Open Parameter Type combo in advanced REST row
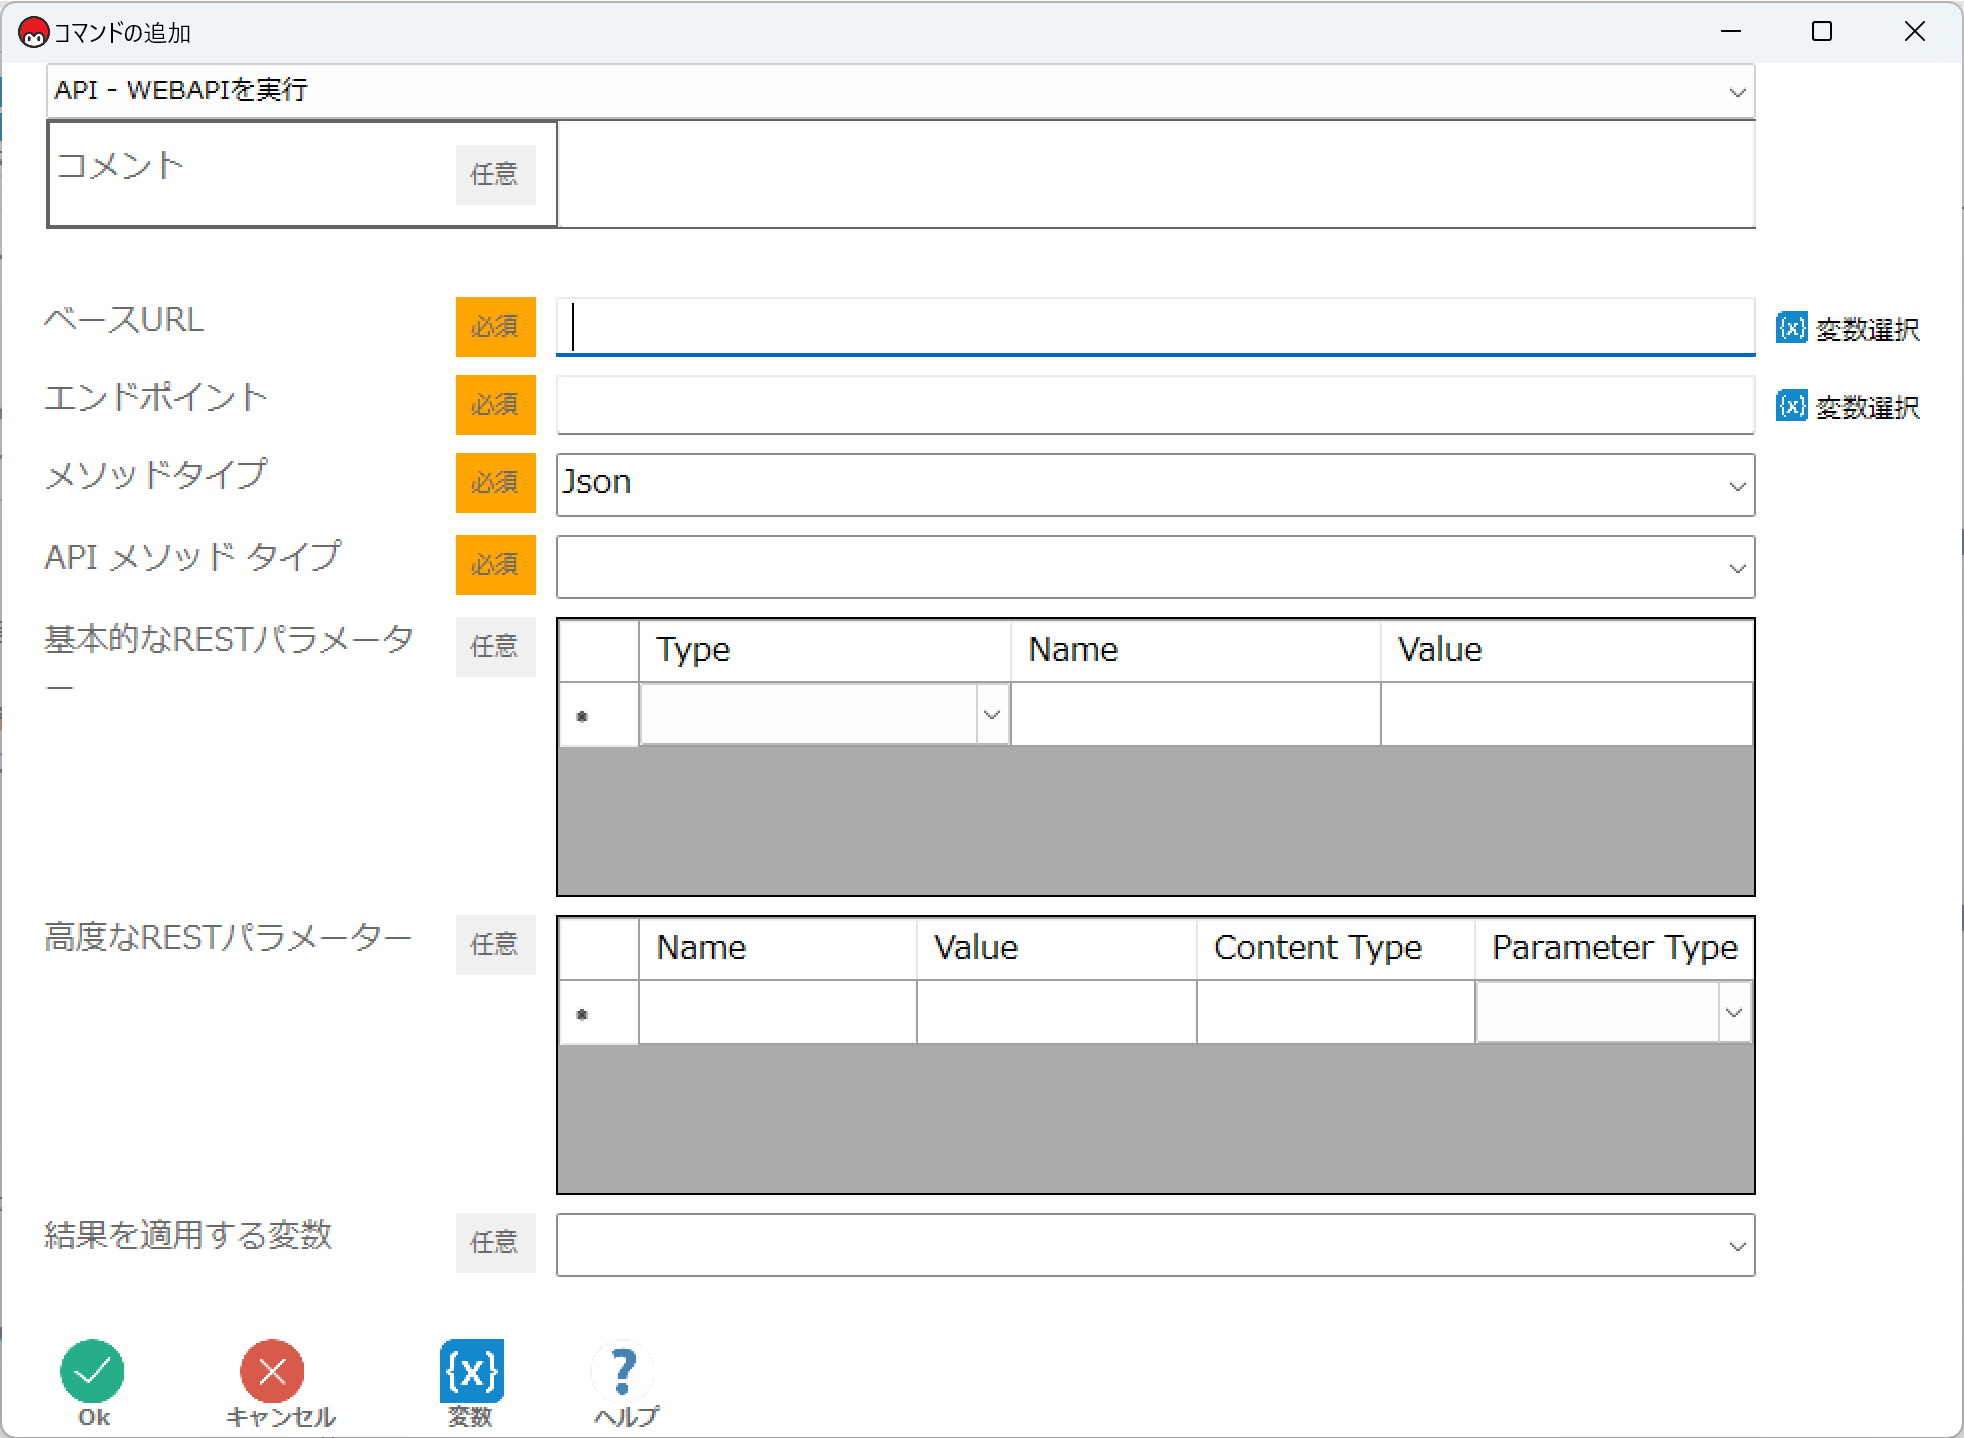This screenshot has height=1438, width=1964. click(1733, 1012)
